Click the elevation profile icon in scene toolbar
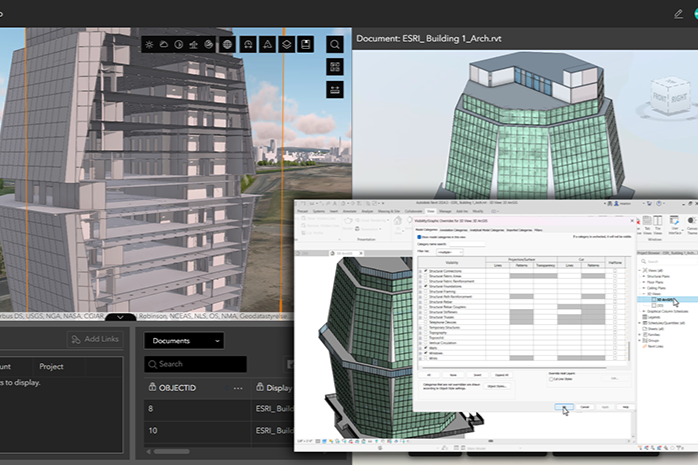Screen dimensions: 698x465 (193, 44)
